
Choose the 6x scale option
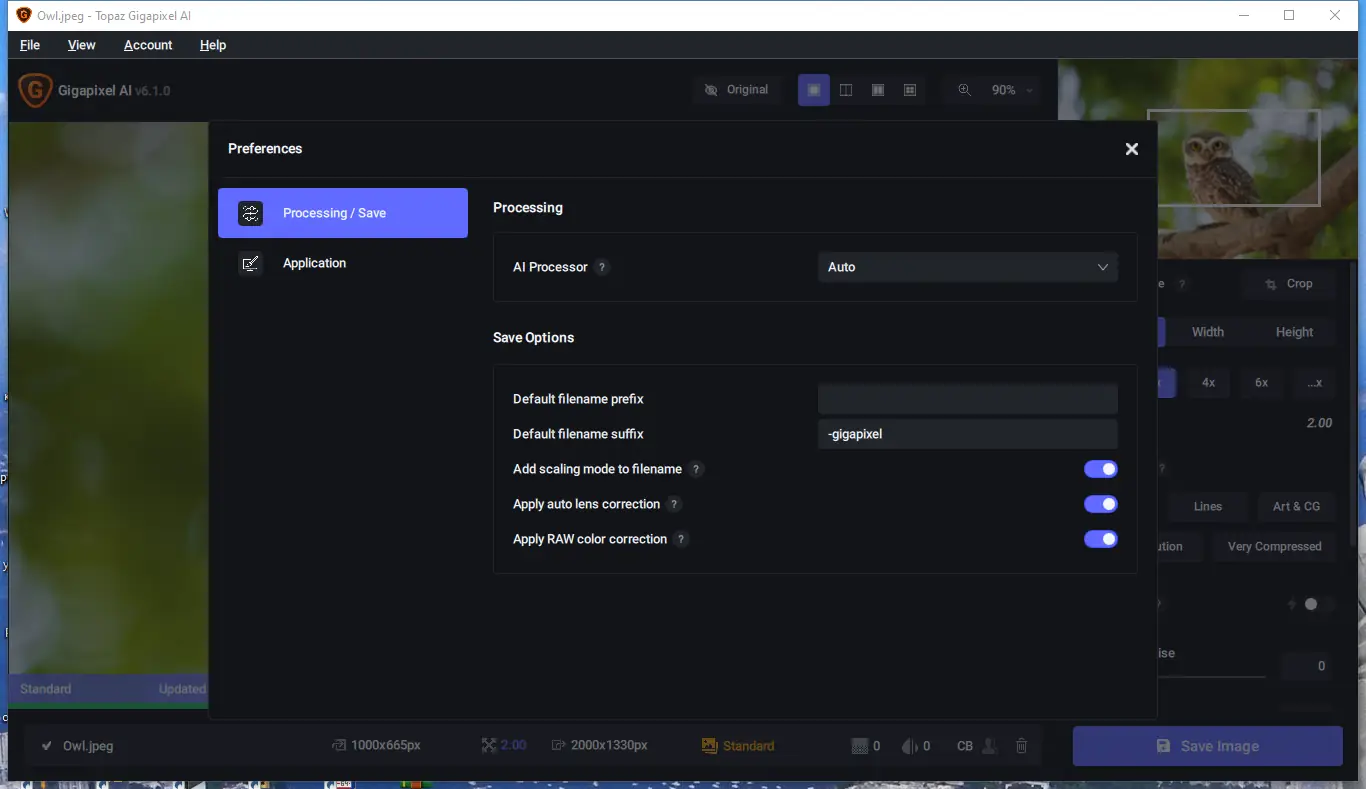[x=1262, y=383]
